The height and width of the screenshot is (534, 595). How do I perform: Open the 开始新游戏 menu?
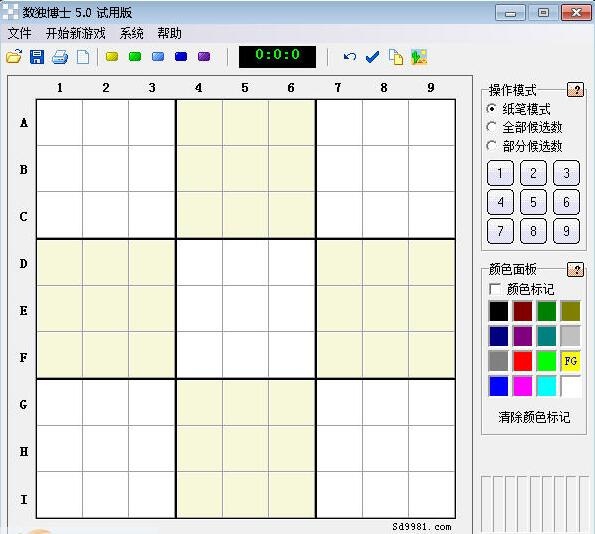click(76, 33)
